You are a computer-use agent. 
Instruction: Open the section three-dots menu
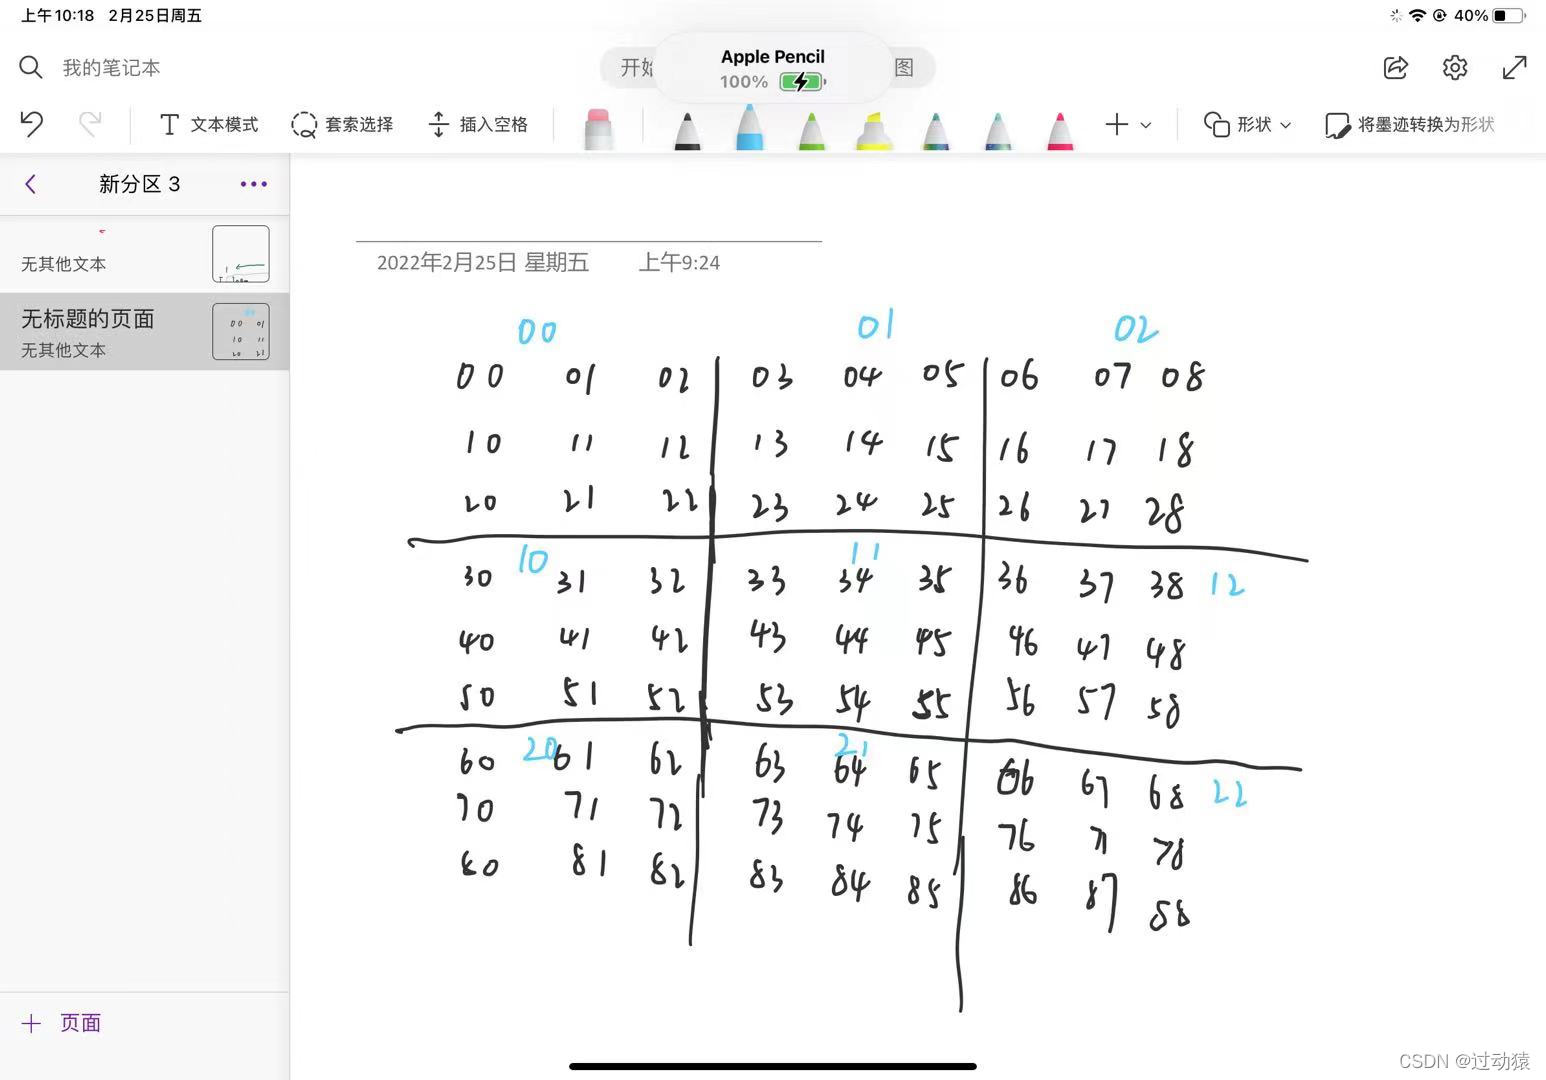pyautogui.click(x=254, y=184)
